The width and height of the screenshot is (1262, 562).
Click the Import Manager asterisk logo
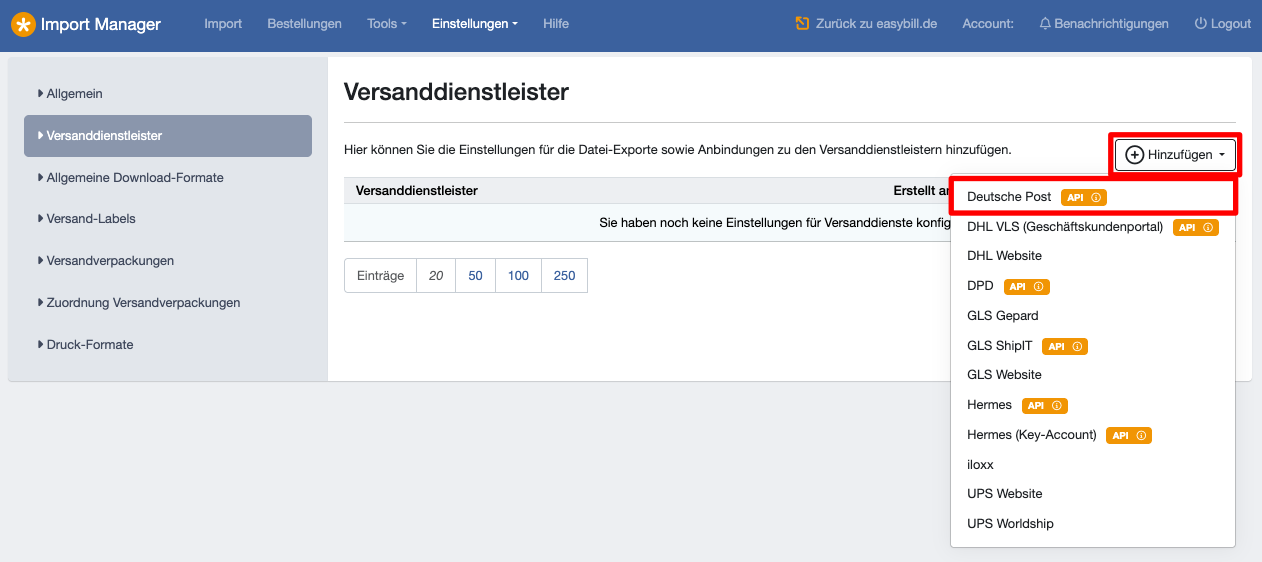[23, 23]
